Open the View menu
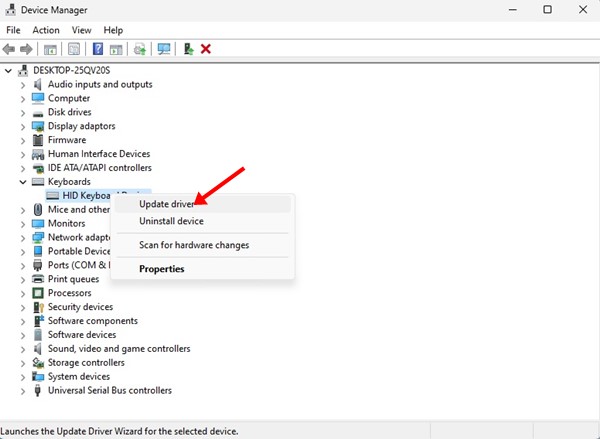 82,30
